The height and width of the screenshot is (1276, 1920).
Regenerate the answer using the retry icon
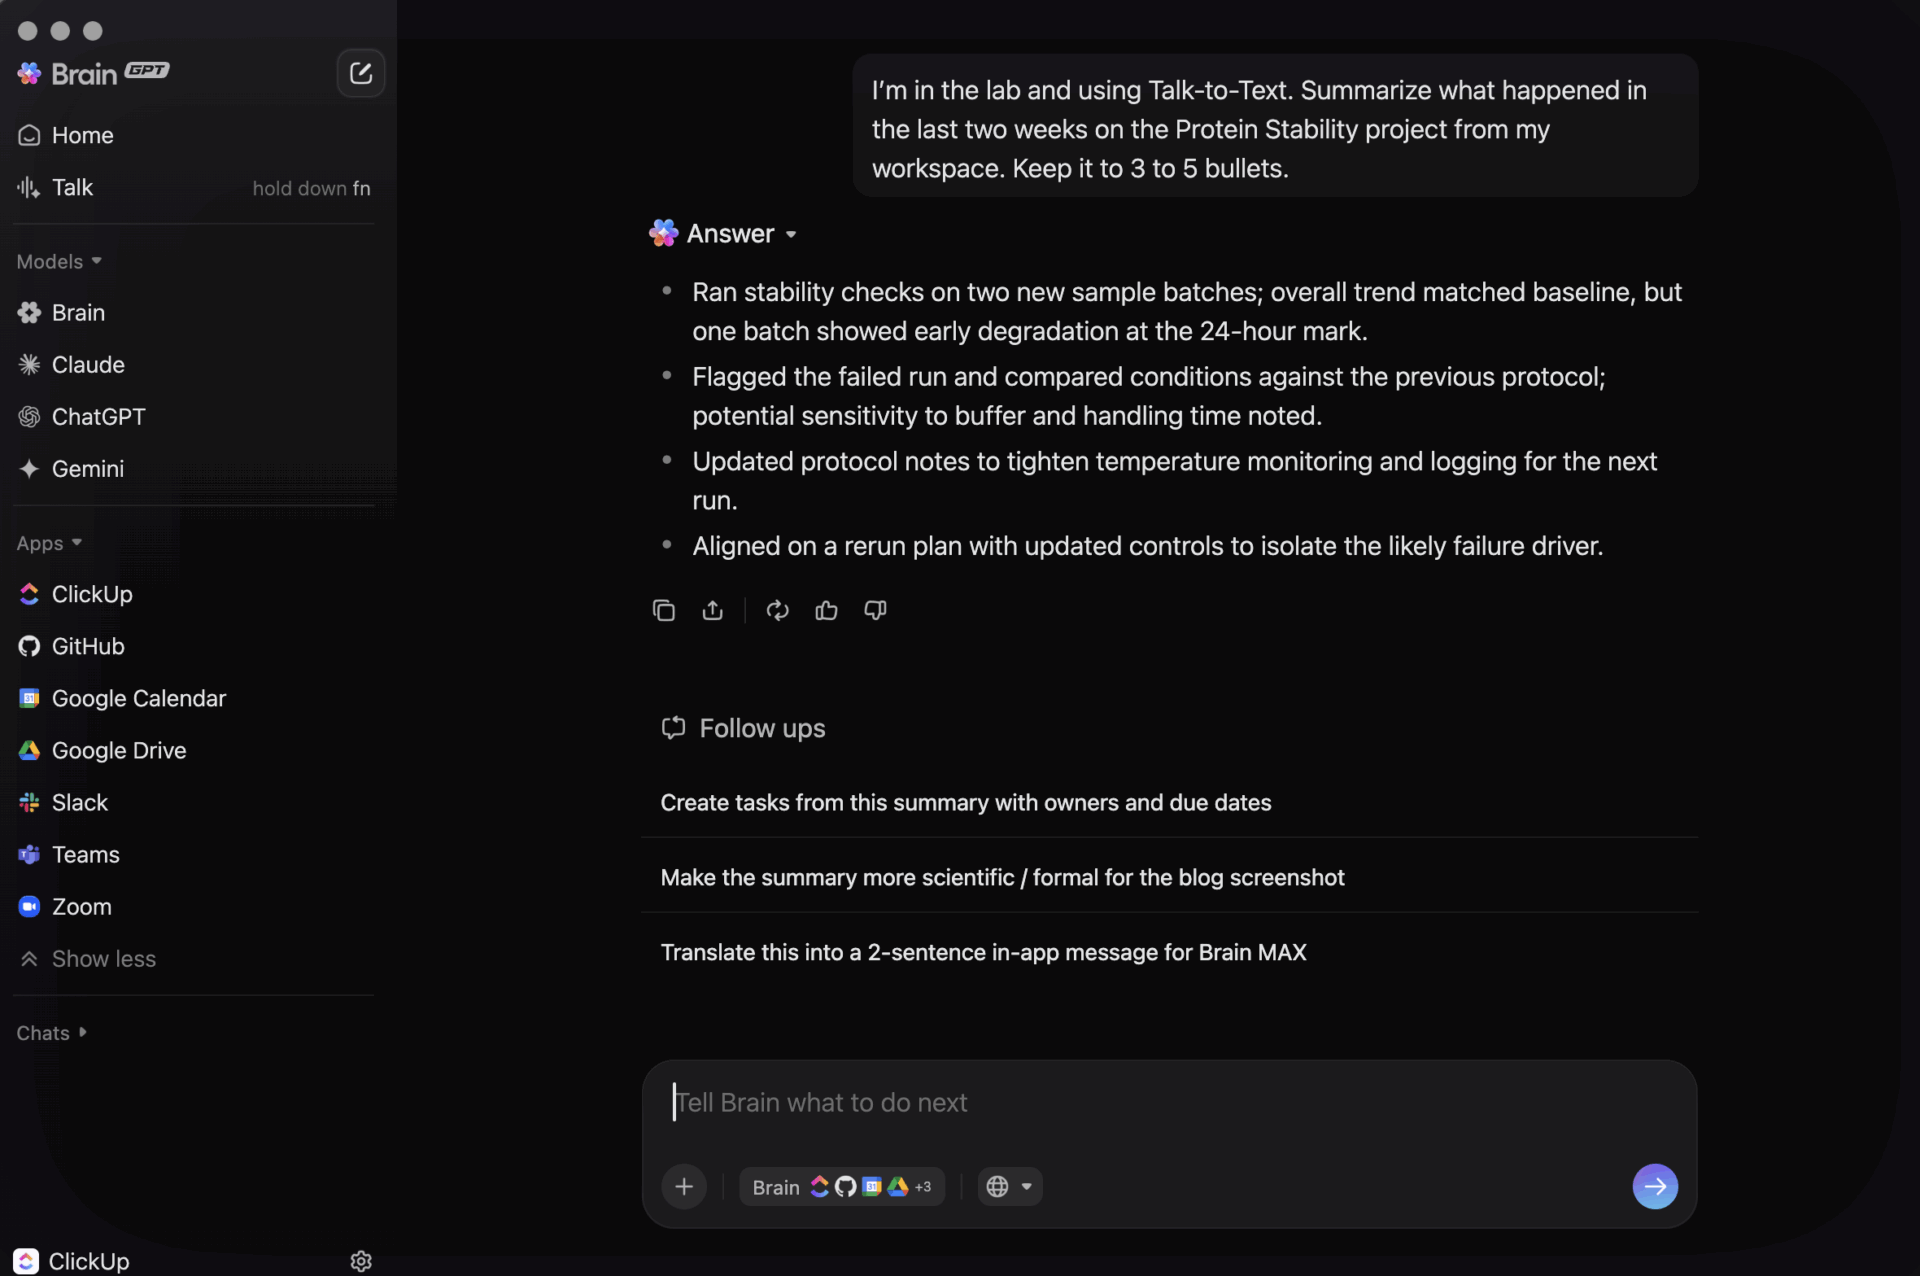click(x=777, y=610)
